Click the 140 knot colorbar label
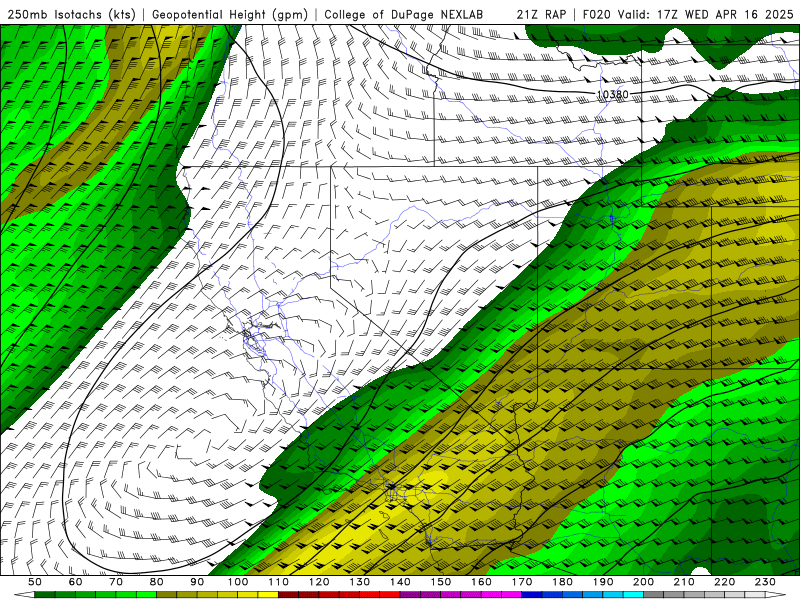The height and width of the screenshot is (600, 800). click(401, 582)
